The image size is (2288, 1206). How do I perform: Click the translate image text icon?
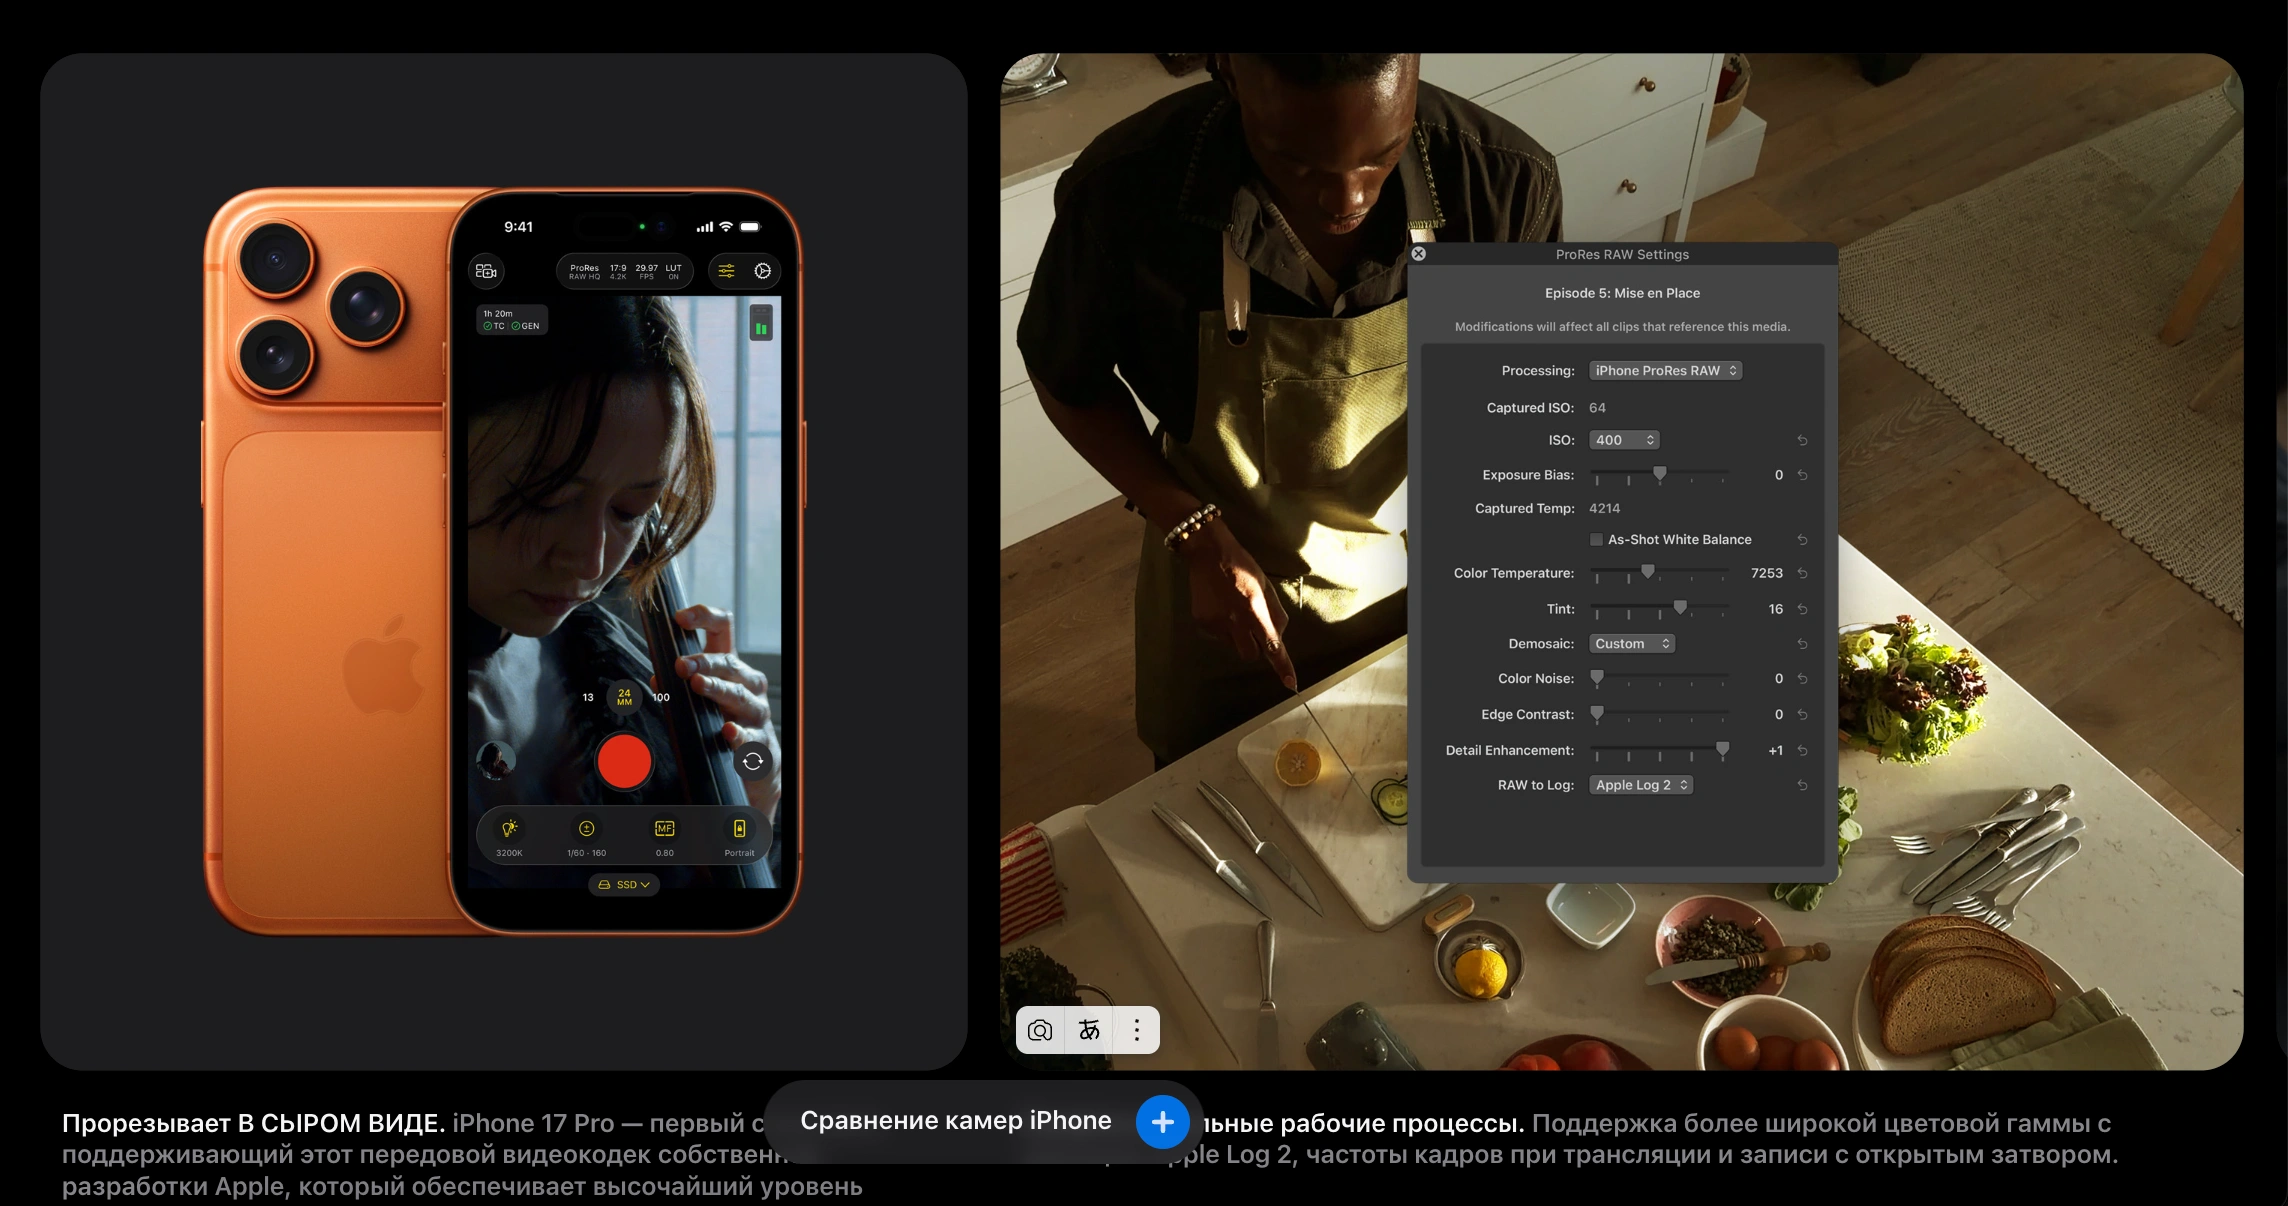pyautogui.click(x=1089, y=1030)
